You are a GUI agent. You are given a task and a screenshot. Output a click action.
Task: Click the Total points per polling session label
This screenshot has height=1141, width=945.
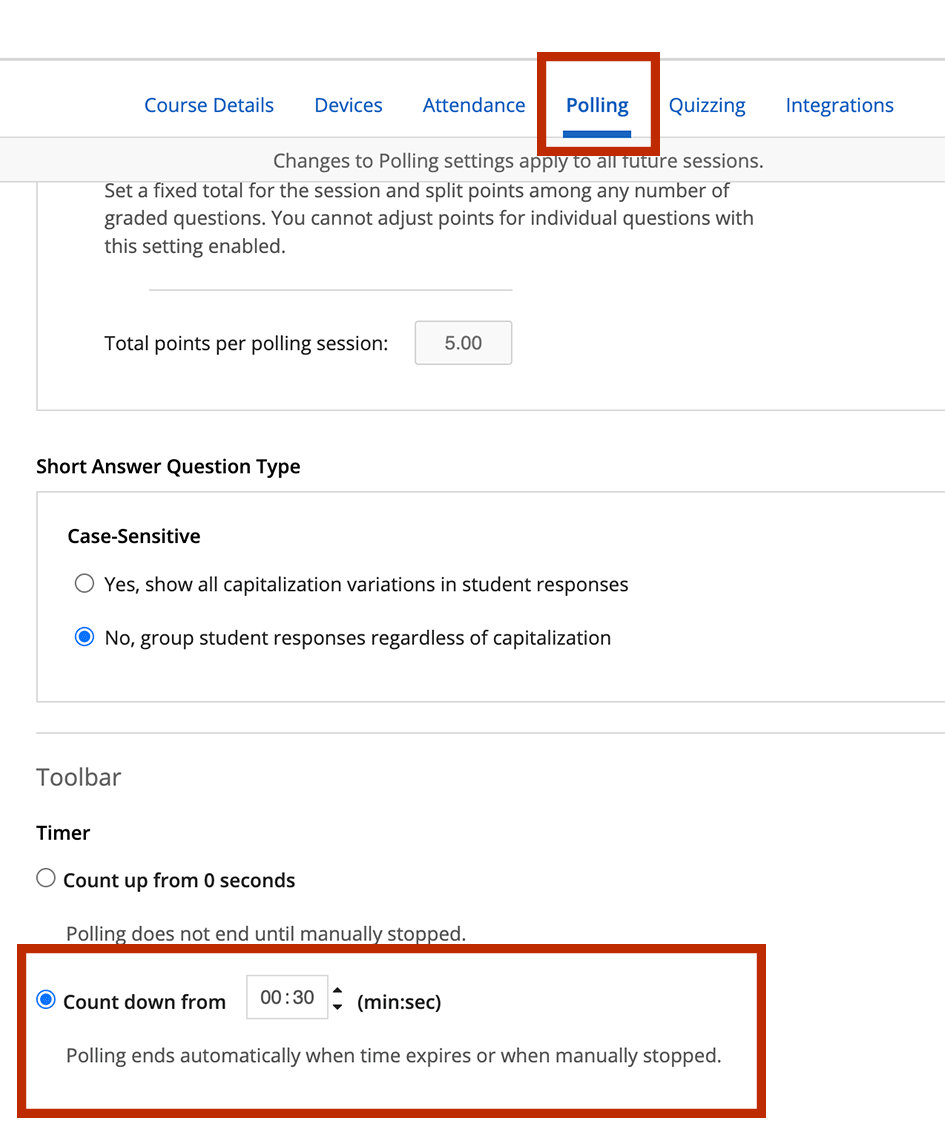coord(246,343)
